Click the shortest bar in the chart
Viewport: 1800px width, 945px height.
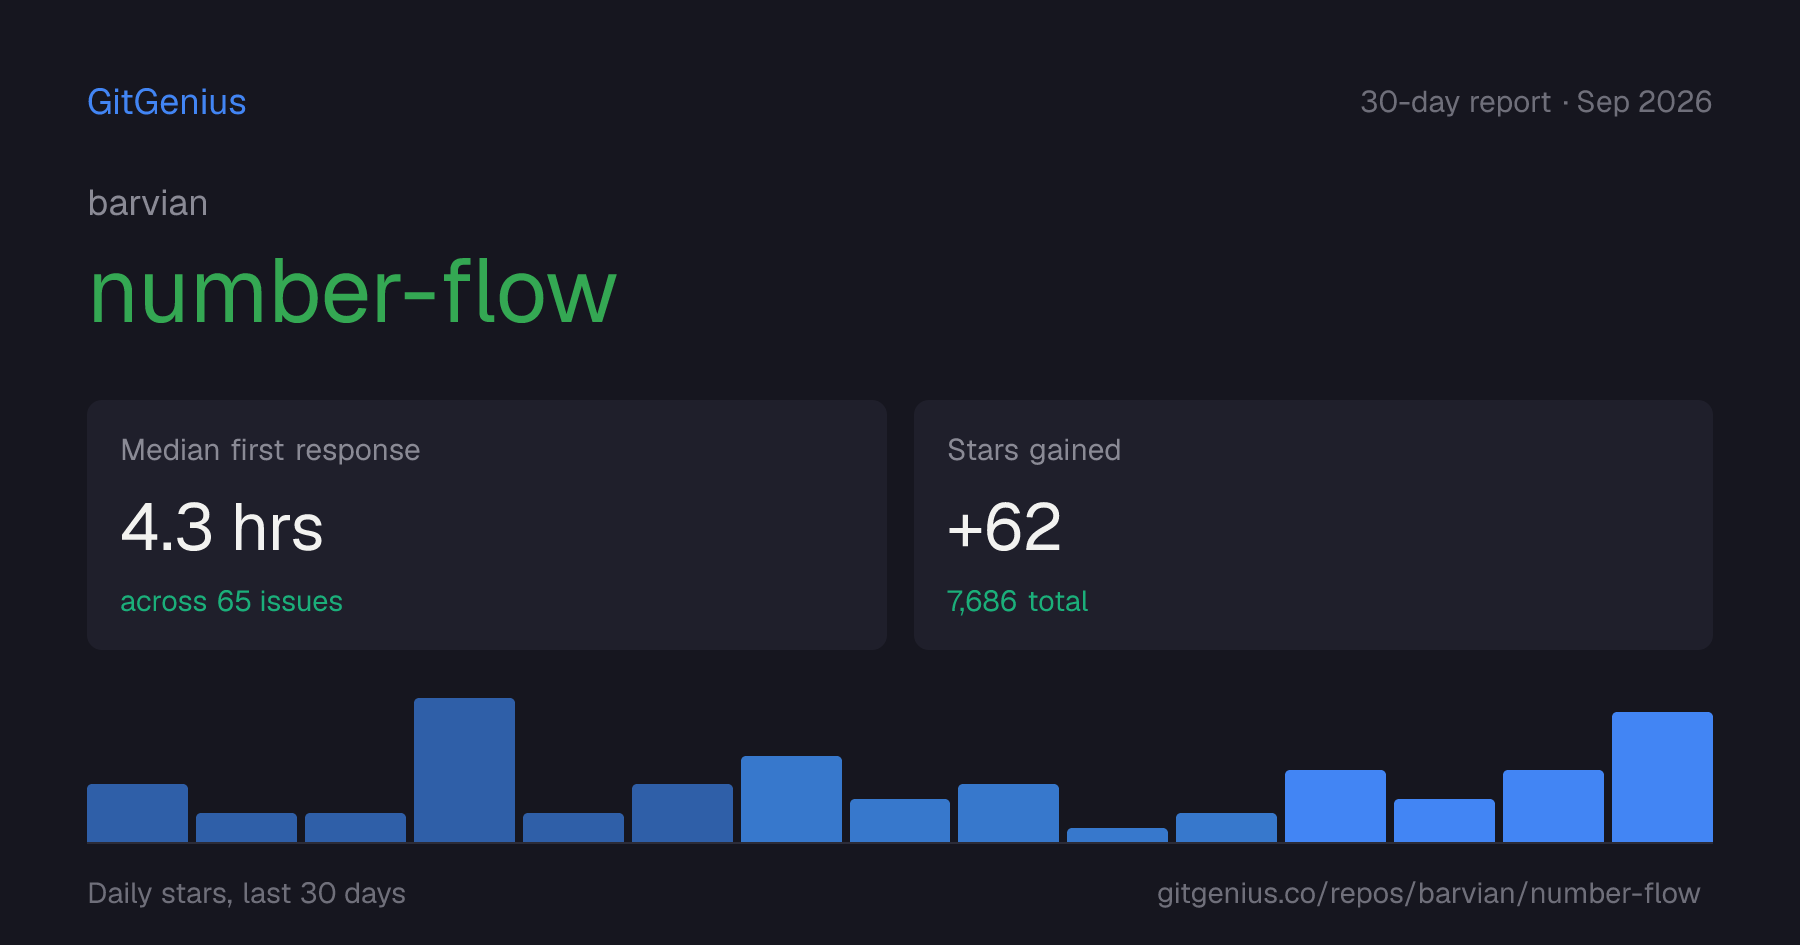tap(1117, 835)
